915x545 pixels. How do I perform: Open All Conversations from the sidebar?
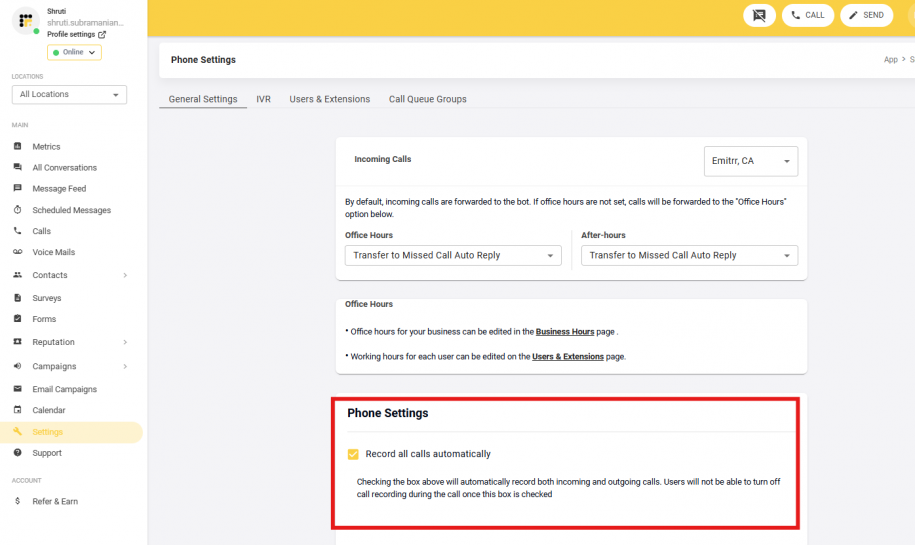click(64, 167)
